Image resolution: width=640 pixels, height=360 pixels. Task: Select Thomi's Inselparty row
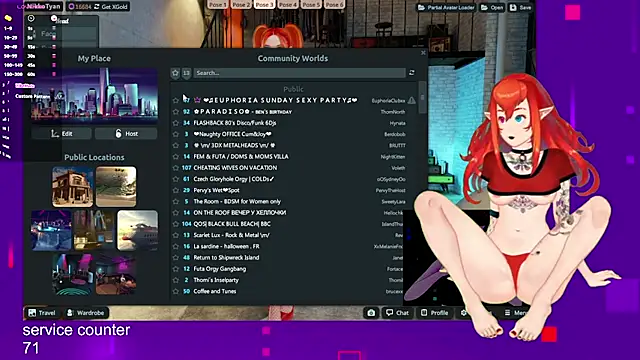[287, 280]
